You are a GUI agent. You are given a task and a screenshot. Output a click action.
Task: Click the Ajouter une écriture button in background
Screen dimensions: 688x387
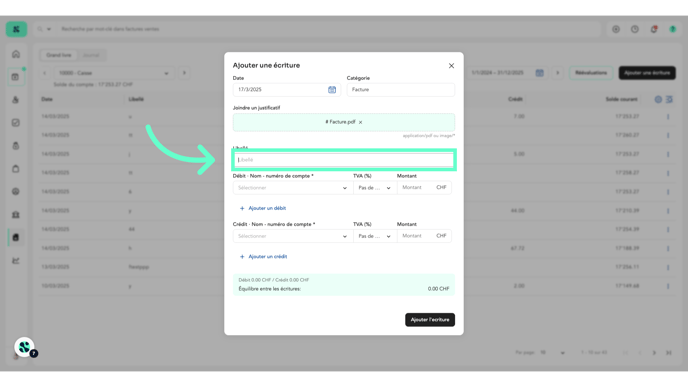pyautogui.click(x=647, y=73)
